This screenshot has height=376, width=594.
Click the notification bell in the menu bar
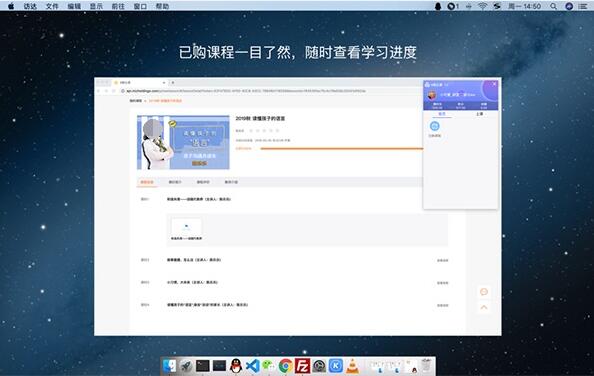point(438,6)
